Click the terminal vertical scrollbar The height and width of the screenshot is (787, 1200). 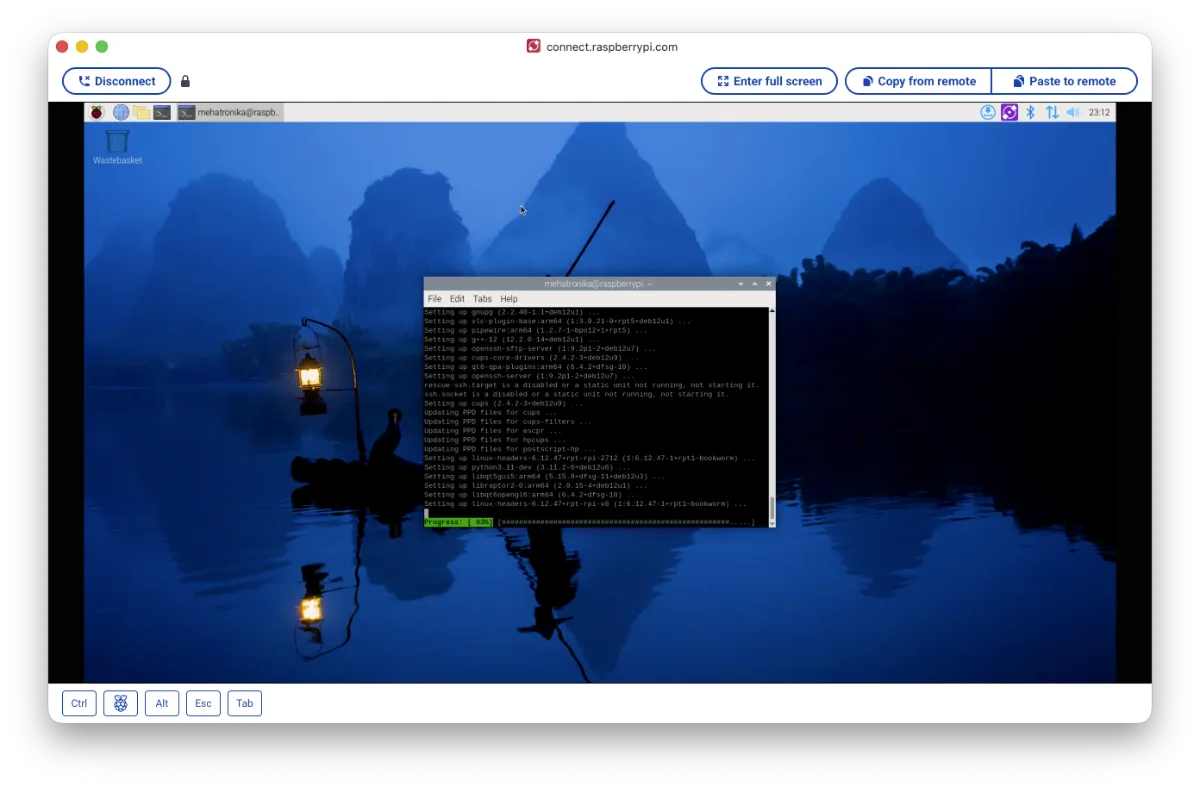coord(772,417)
